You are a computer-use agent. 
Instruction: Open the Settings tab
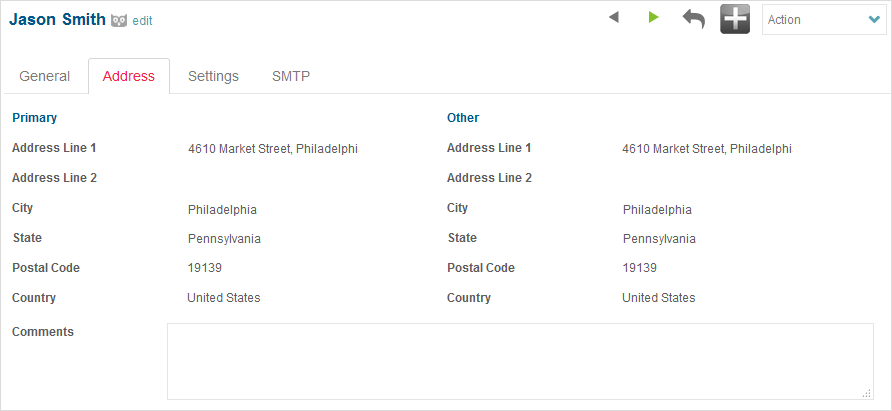click(213, 76)
